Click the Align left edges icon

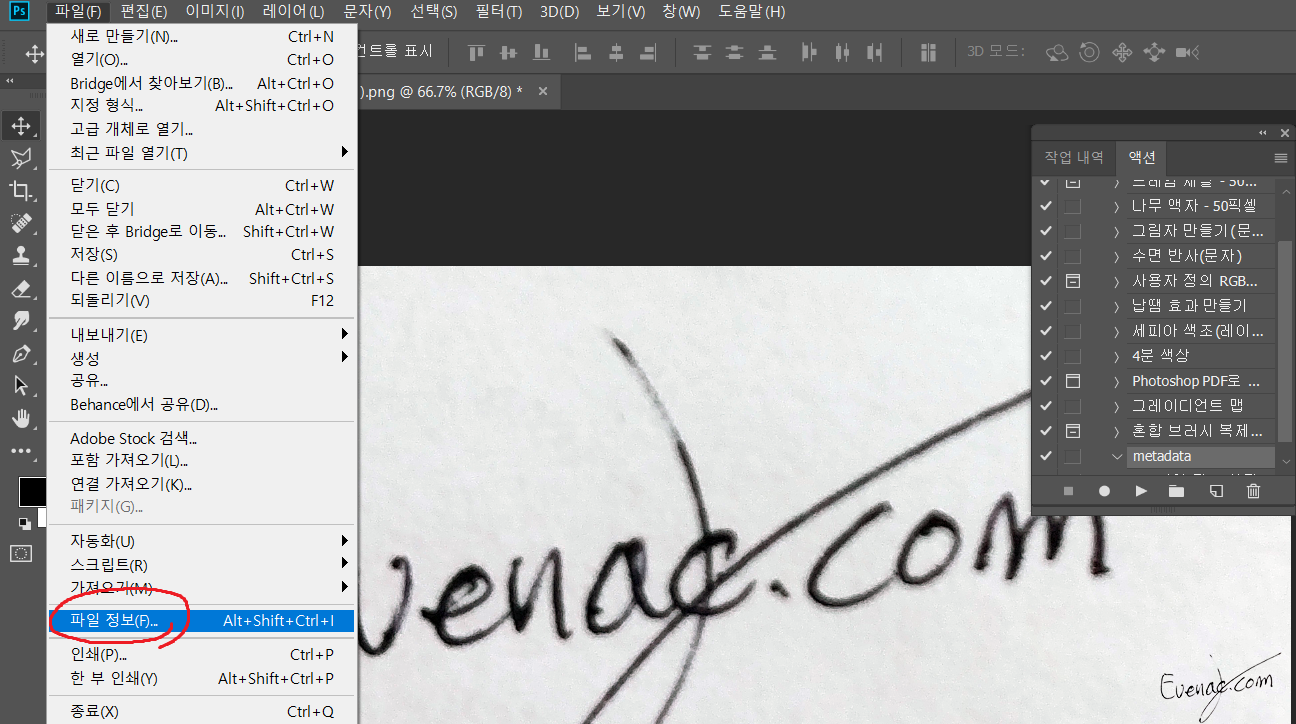(x=584, y=52)
